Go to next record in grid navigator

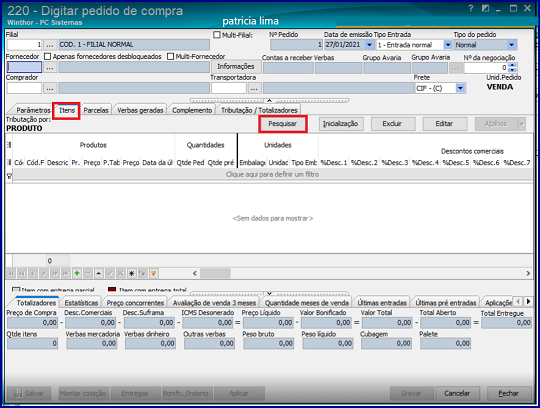[44, 274]
